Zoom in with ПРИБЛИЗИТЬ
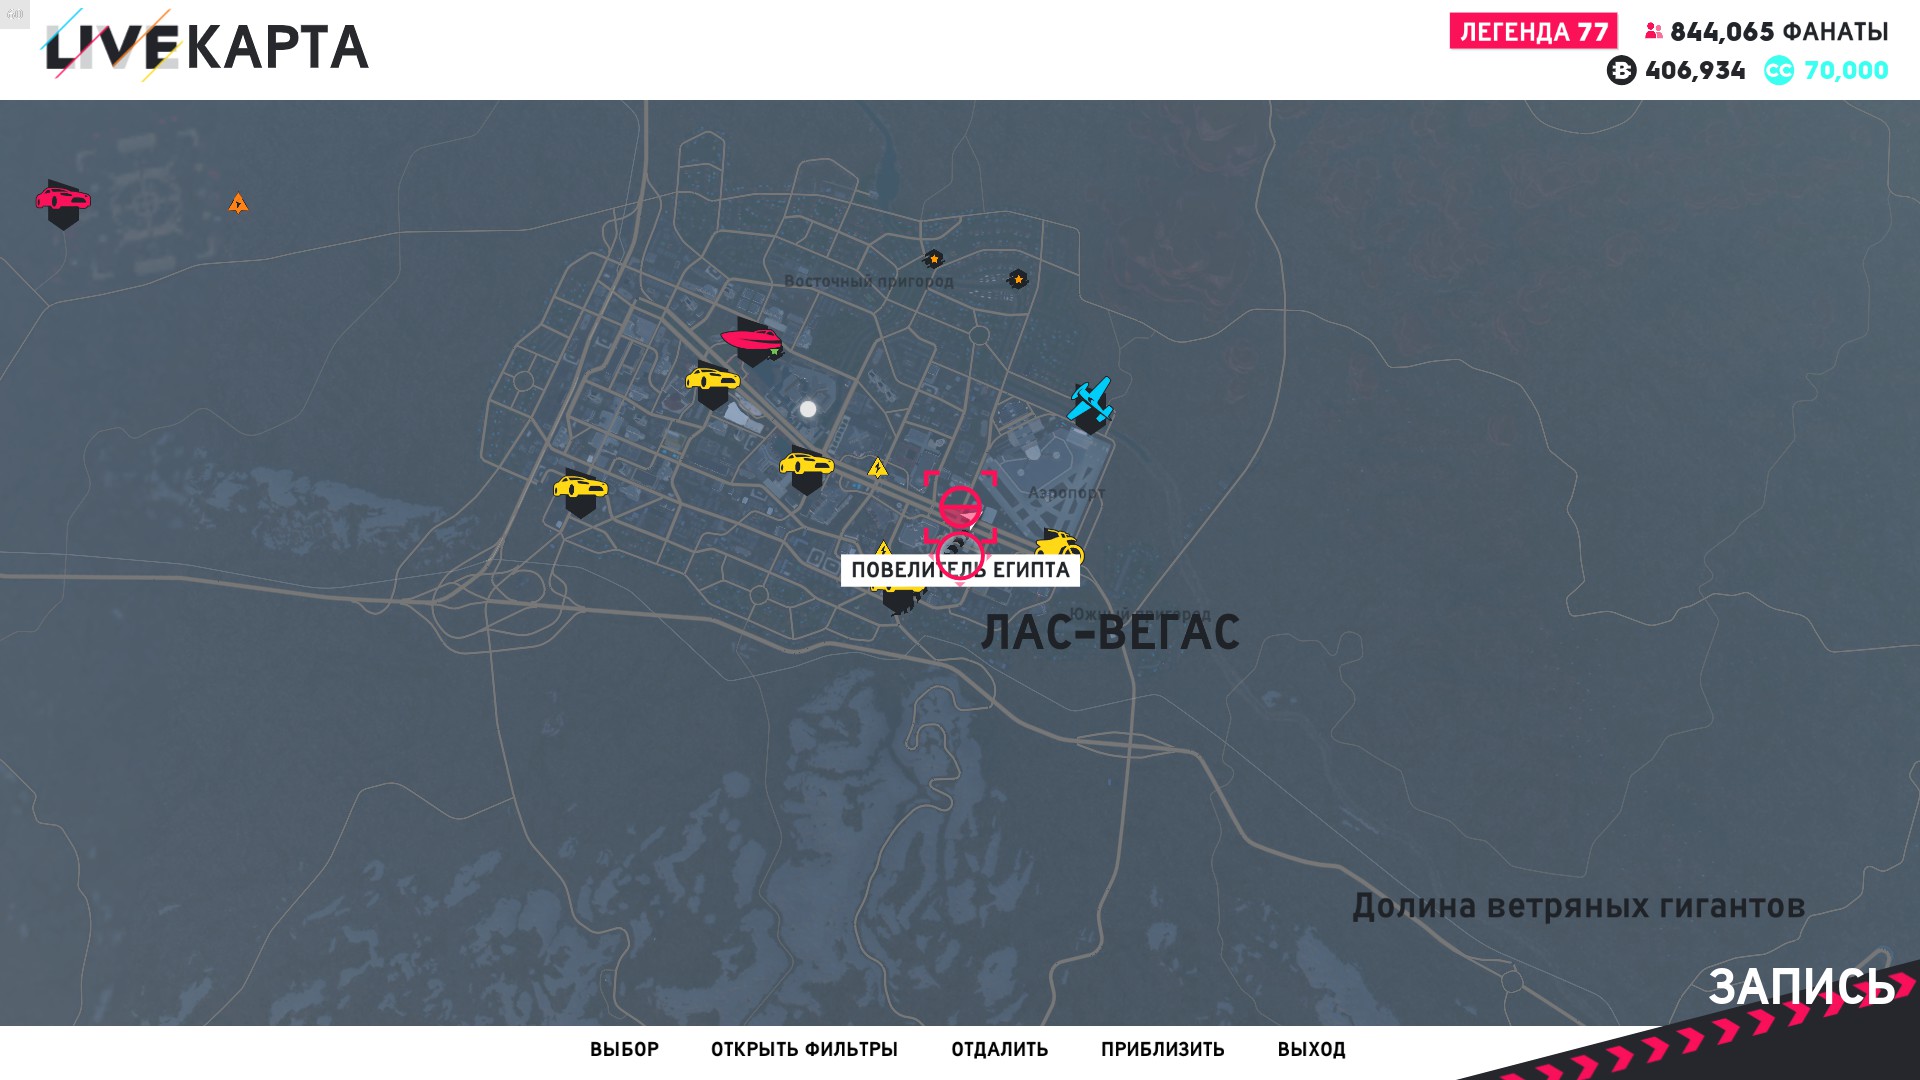 1162,1049
